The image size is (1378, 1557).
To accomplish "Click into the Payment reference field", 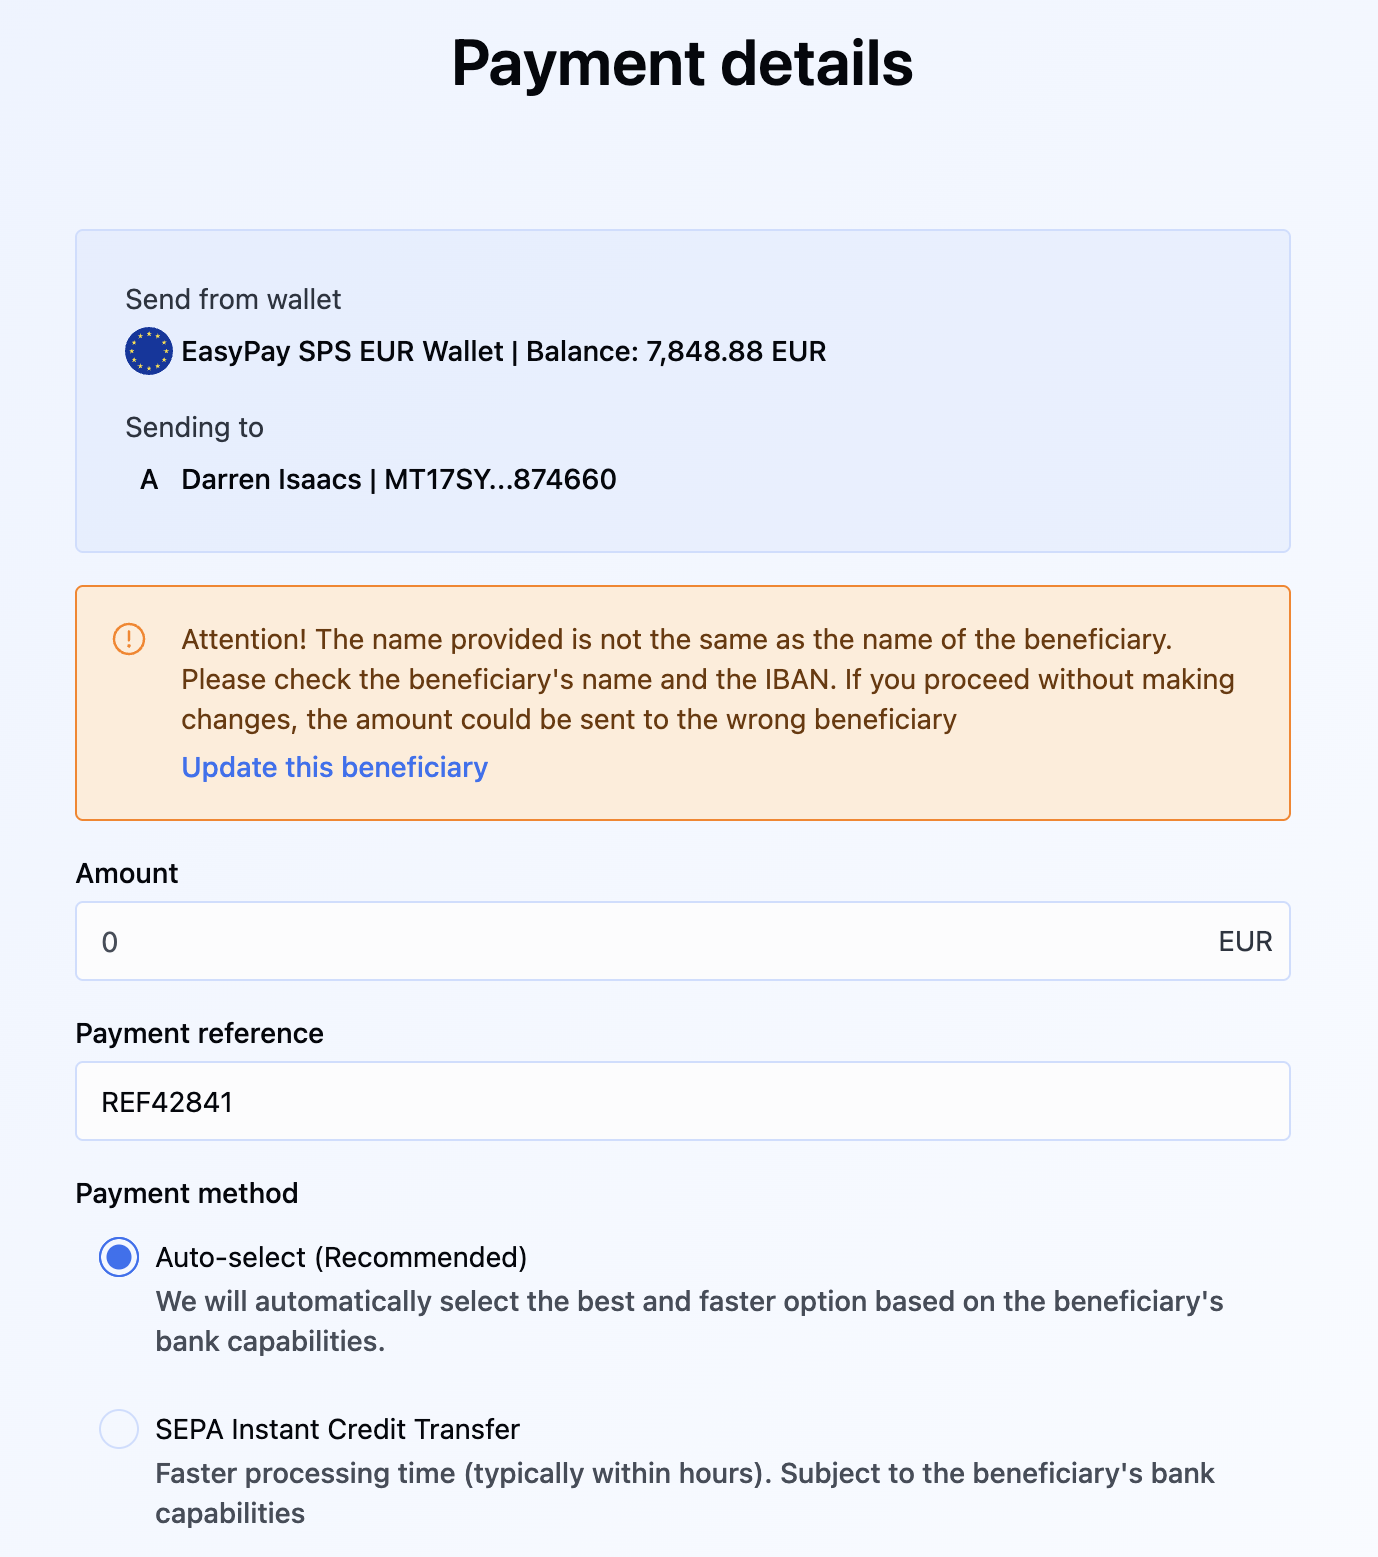I will [682, 1101].
